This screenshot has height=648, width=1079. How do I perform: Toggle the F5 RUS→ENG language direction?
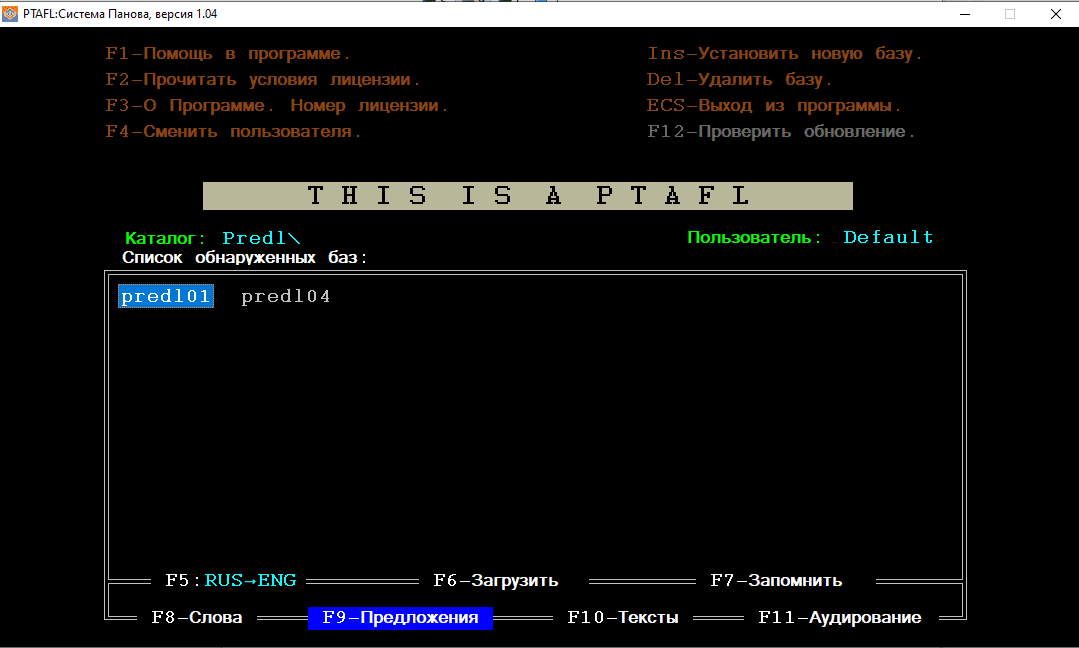click(231, 581)
